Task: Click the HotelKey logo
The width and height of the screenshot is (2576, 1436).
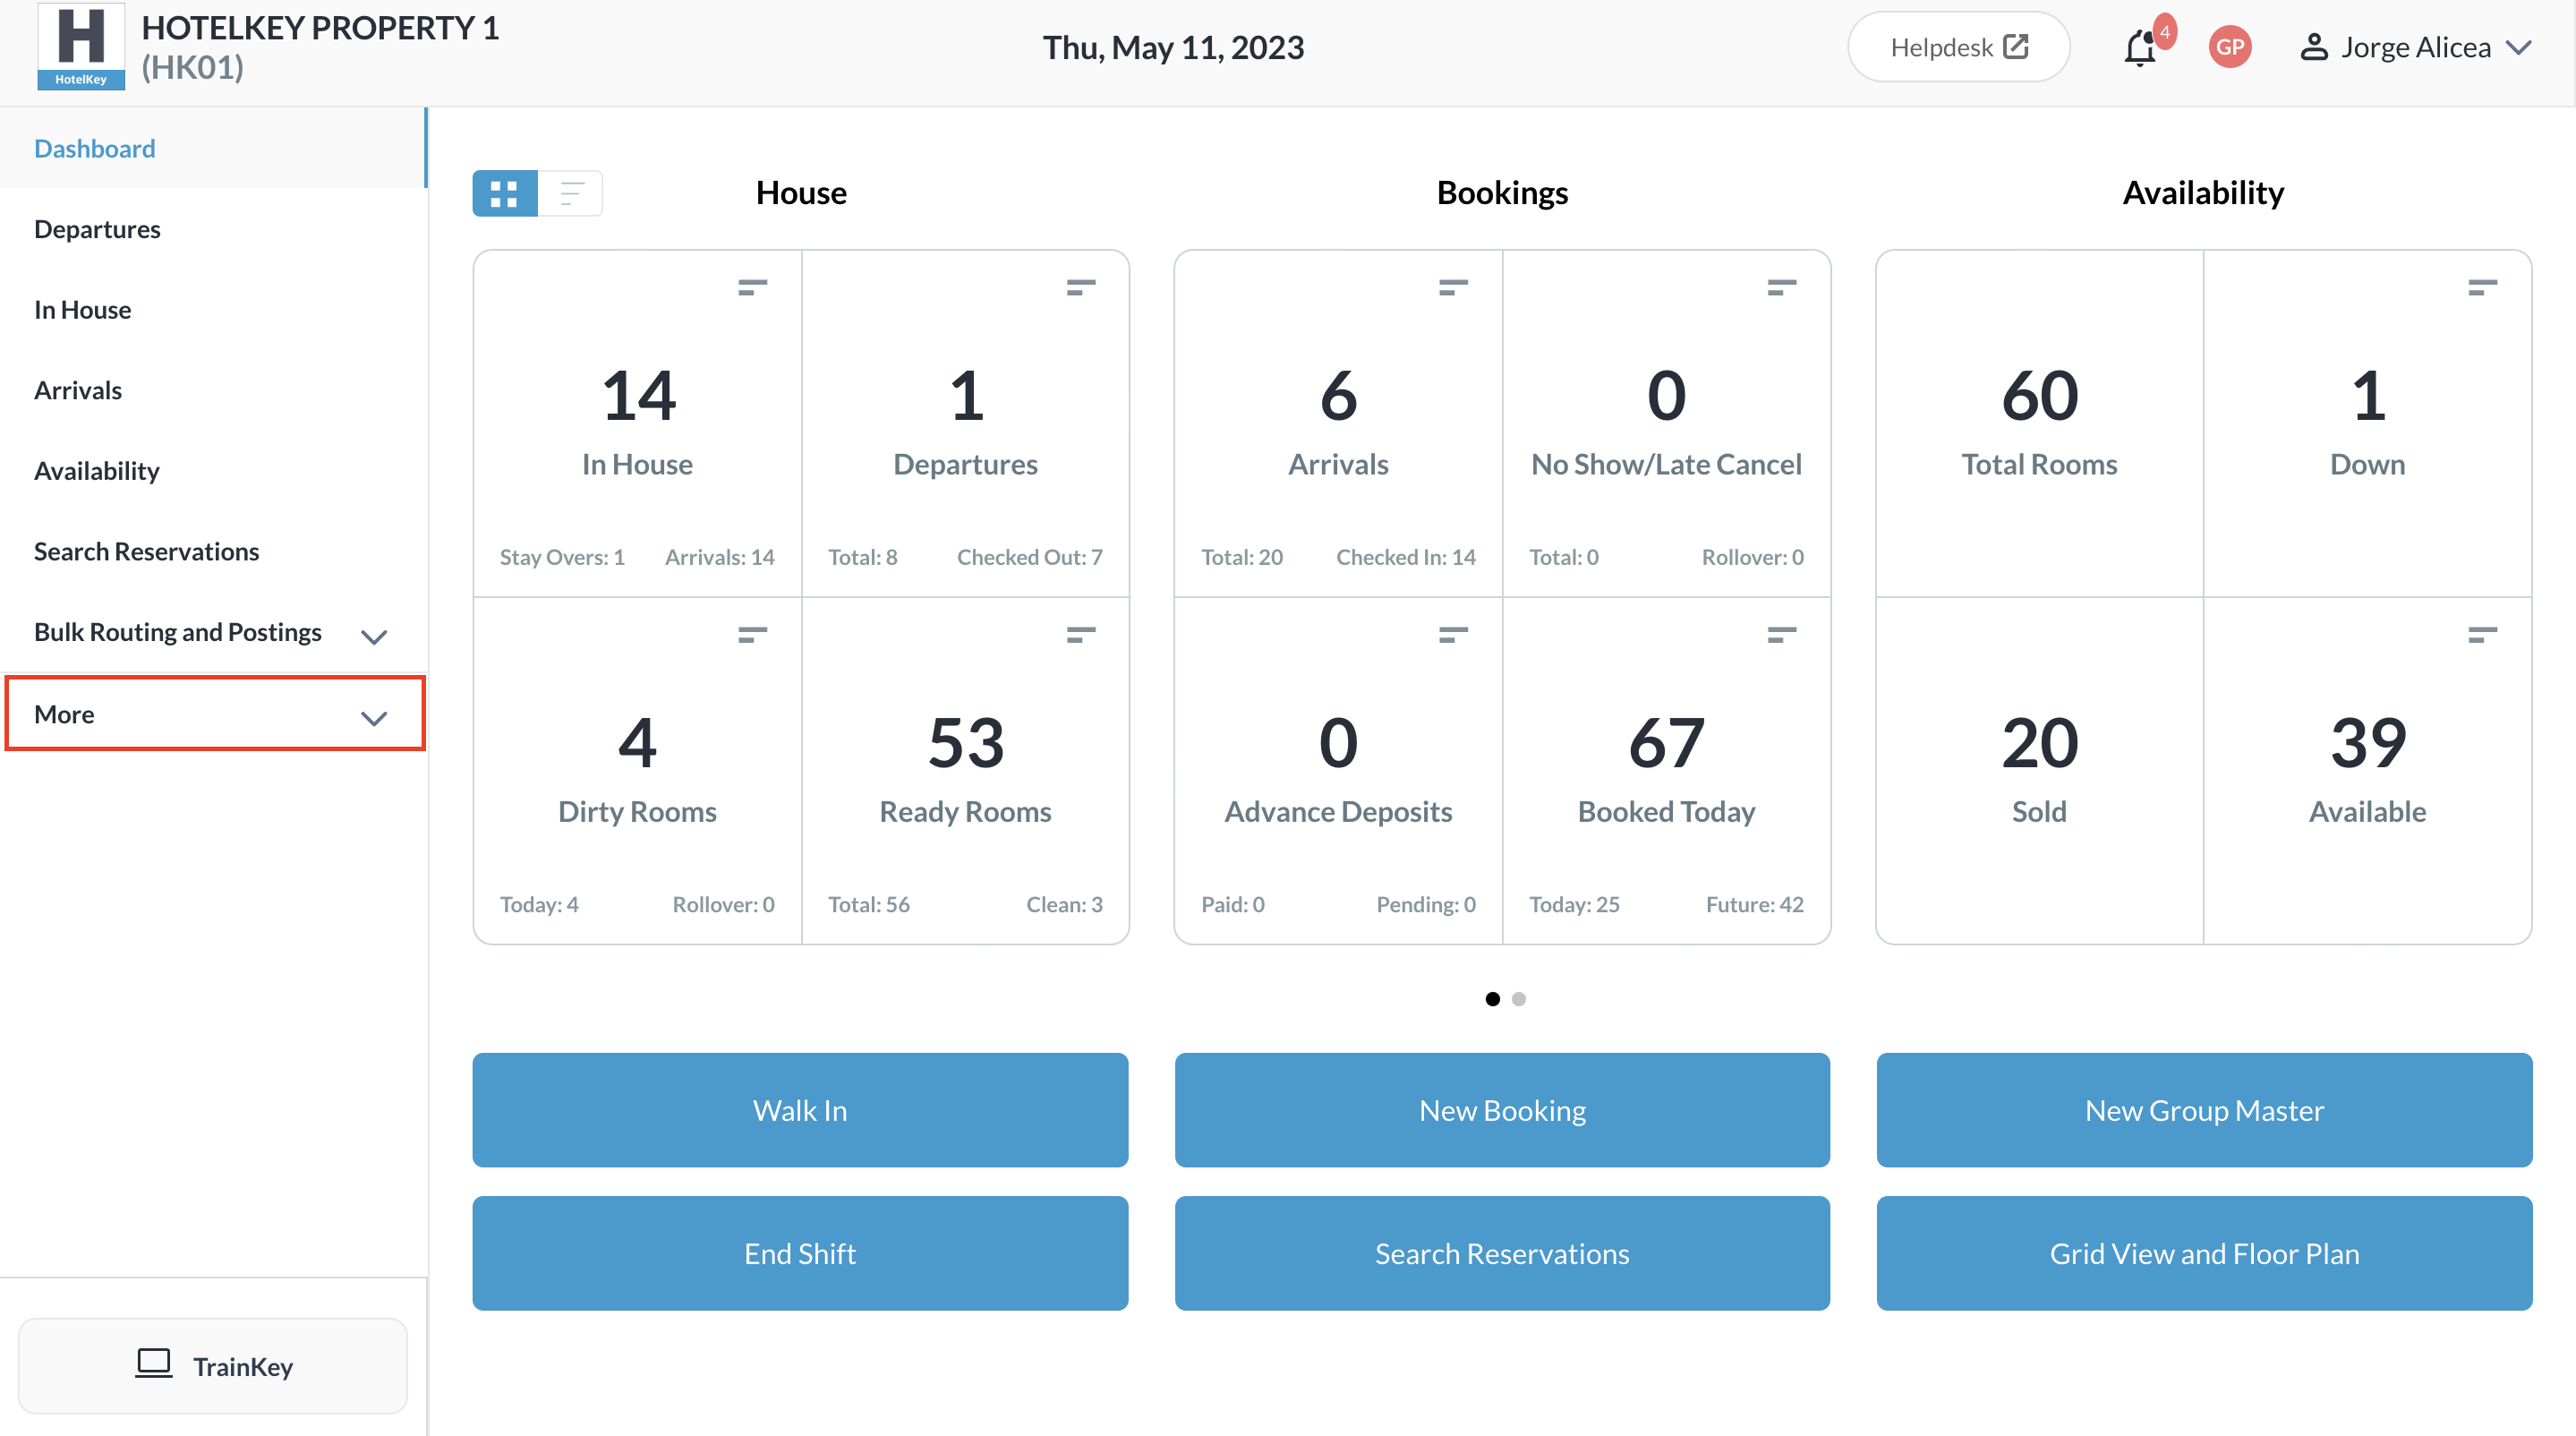Action: [81, 46]
